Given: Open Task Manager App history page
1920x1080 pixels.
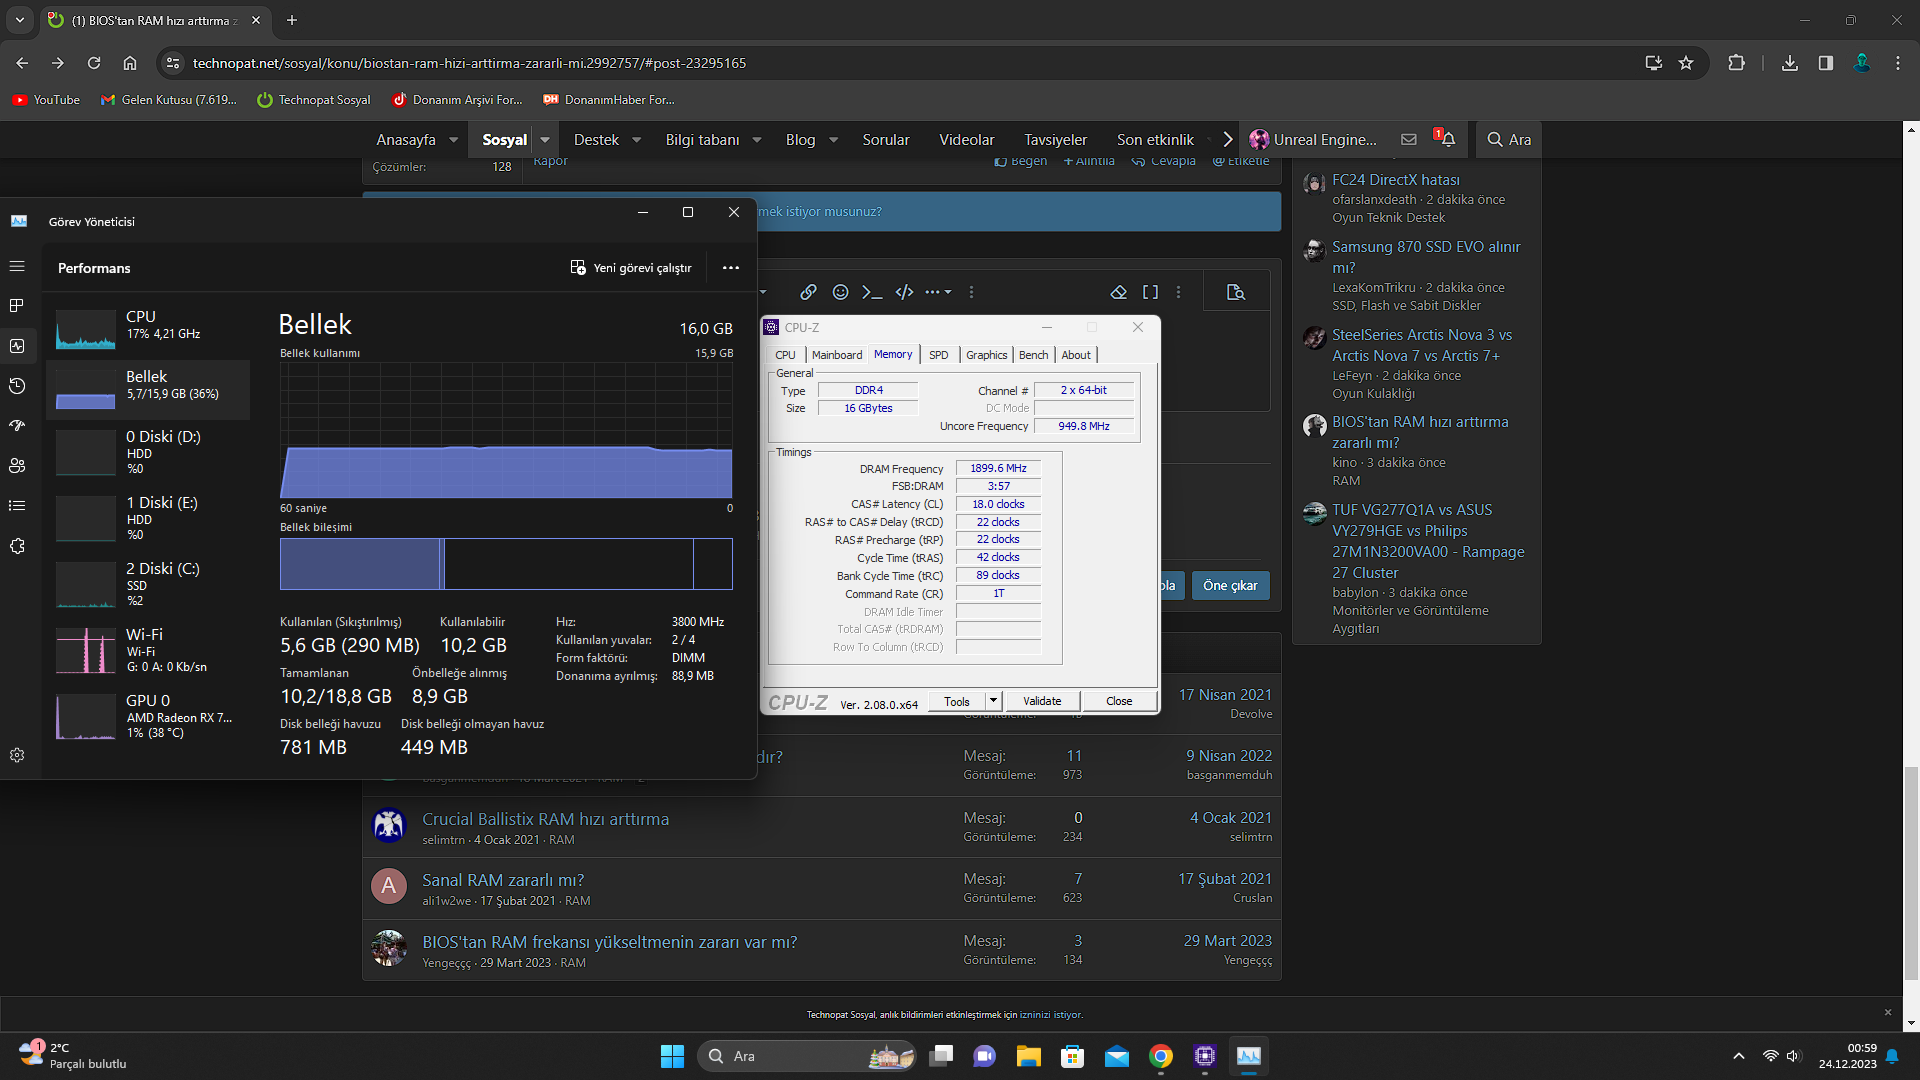Looking at the screenshot, I should click(x=17, y=386).
